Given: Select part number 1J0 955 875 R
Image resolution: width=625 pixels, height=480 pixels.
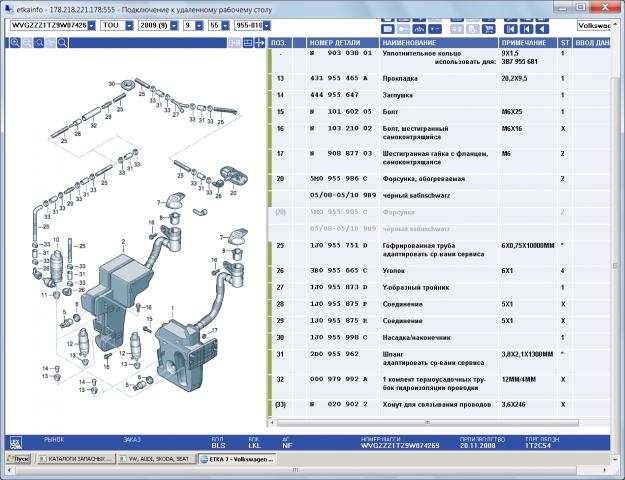Looking at the screenshot, I should (x=339, y=321).
